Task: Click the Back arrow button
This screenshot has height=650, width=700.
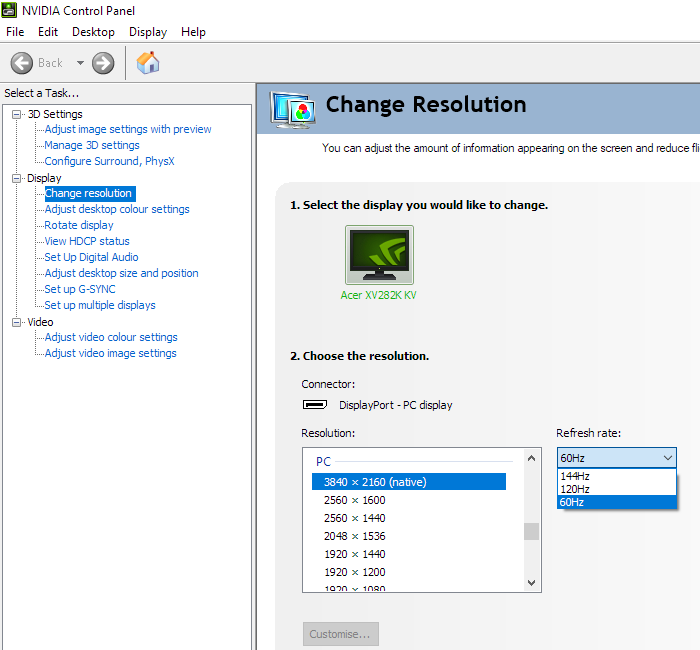Action: (x=21, y=63)
